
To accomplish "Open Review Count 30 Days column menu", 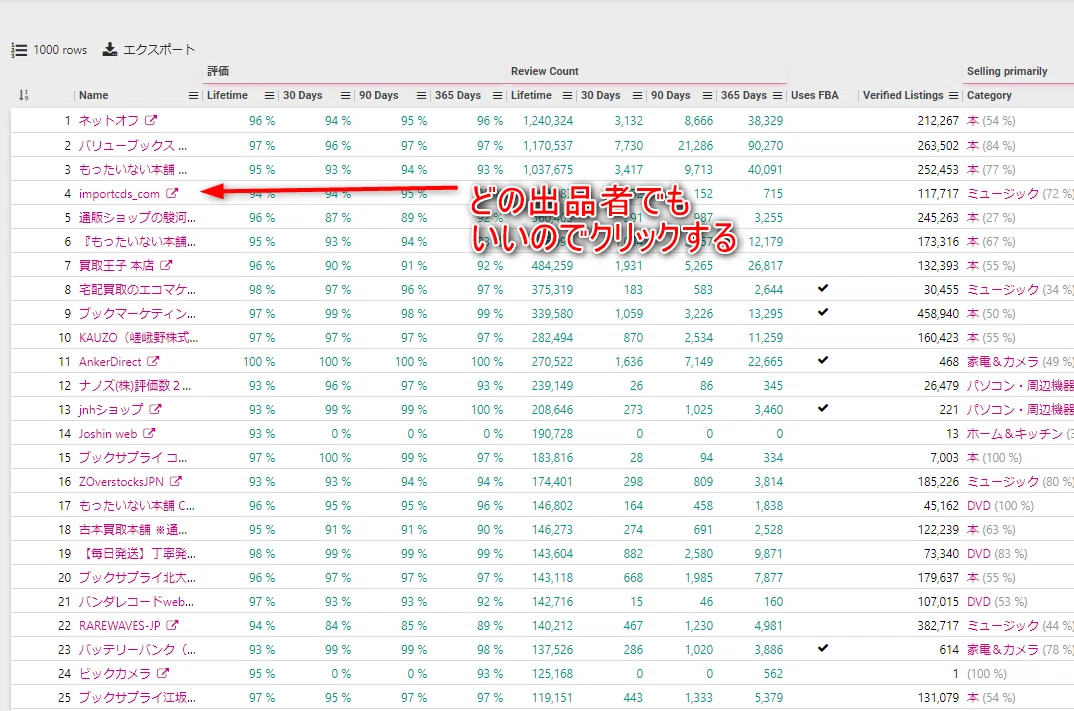I will pos(638,95).
